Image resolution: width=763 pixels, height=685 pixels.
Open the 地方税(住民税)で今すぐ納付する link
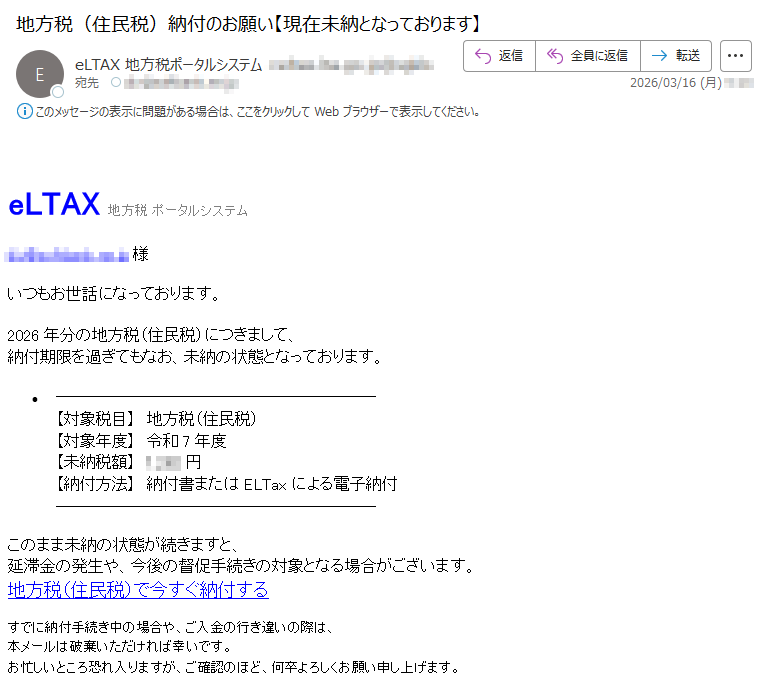(138, 590)
